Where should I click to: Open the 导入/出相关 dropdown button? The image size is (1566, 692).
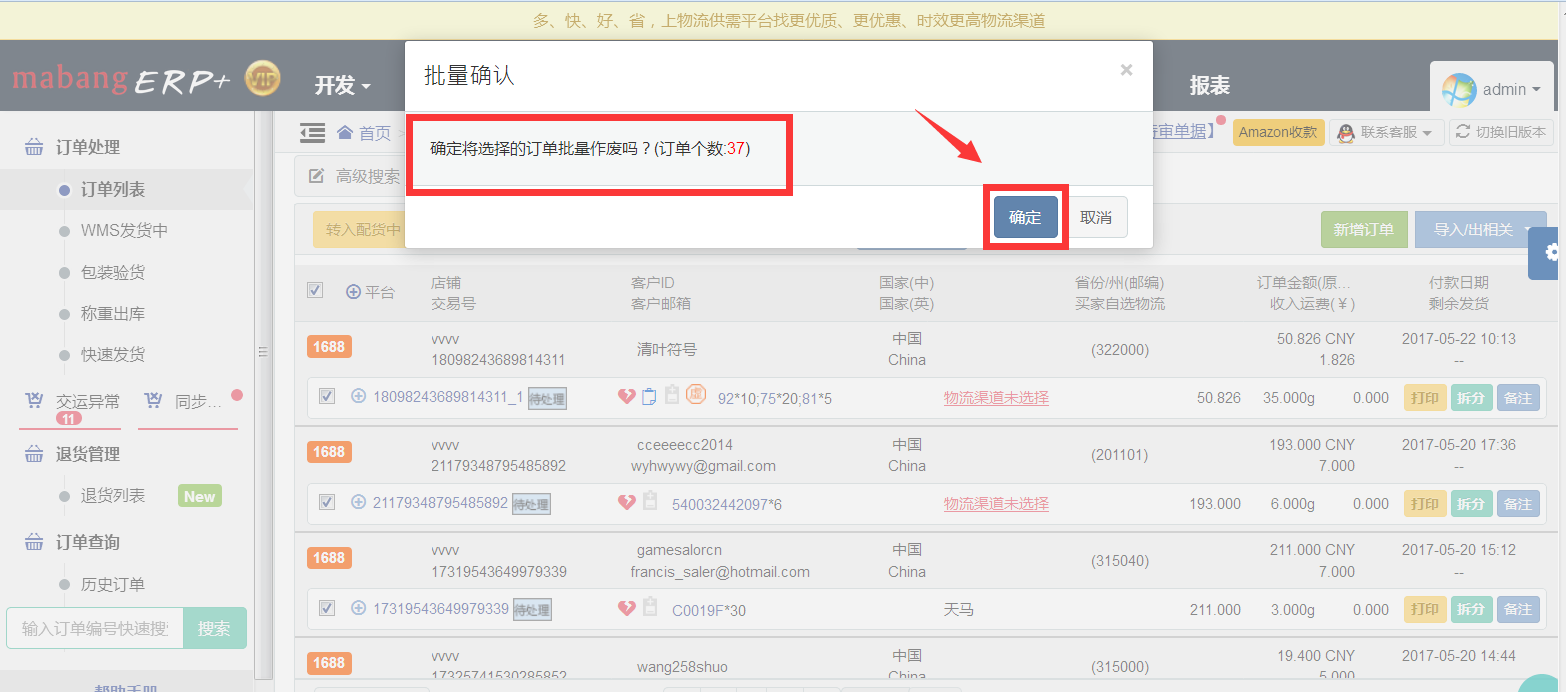(x=1481, y=230)
